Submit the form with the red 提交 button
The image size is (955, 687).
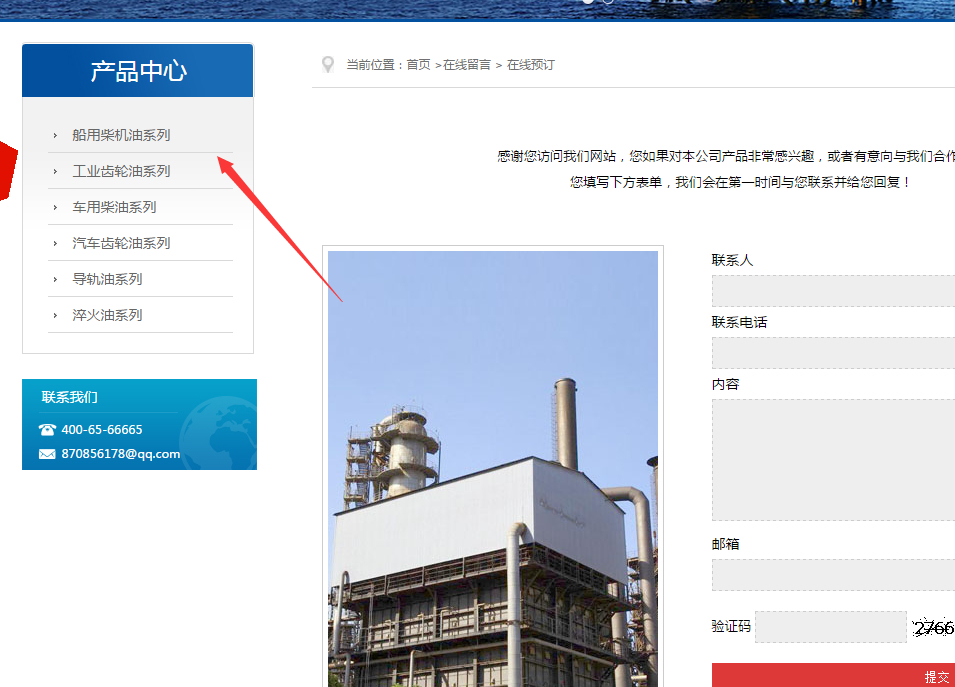pos(834,676)
